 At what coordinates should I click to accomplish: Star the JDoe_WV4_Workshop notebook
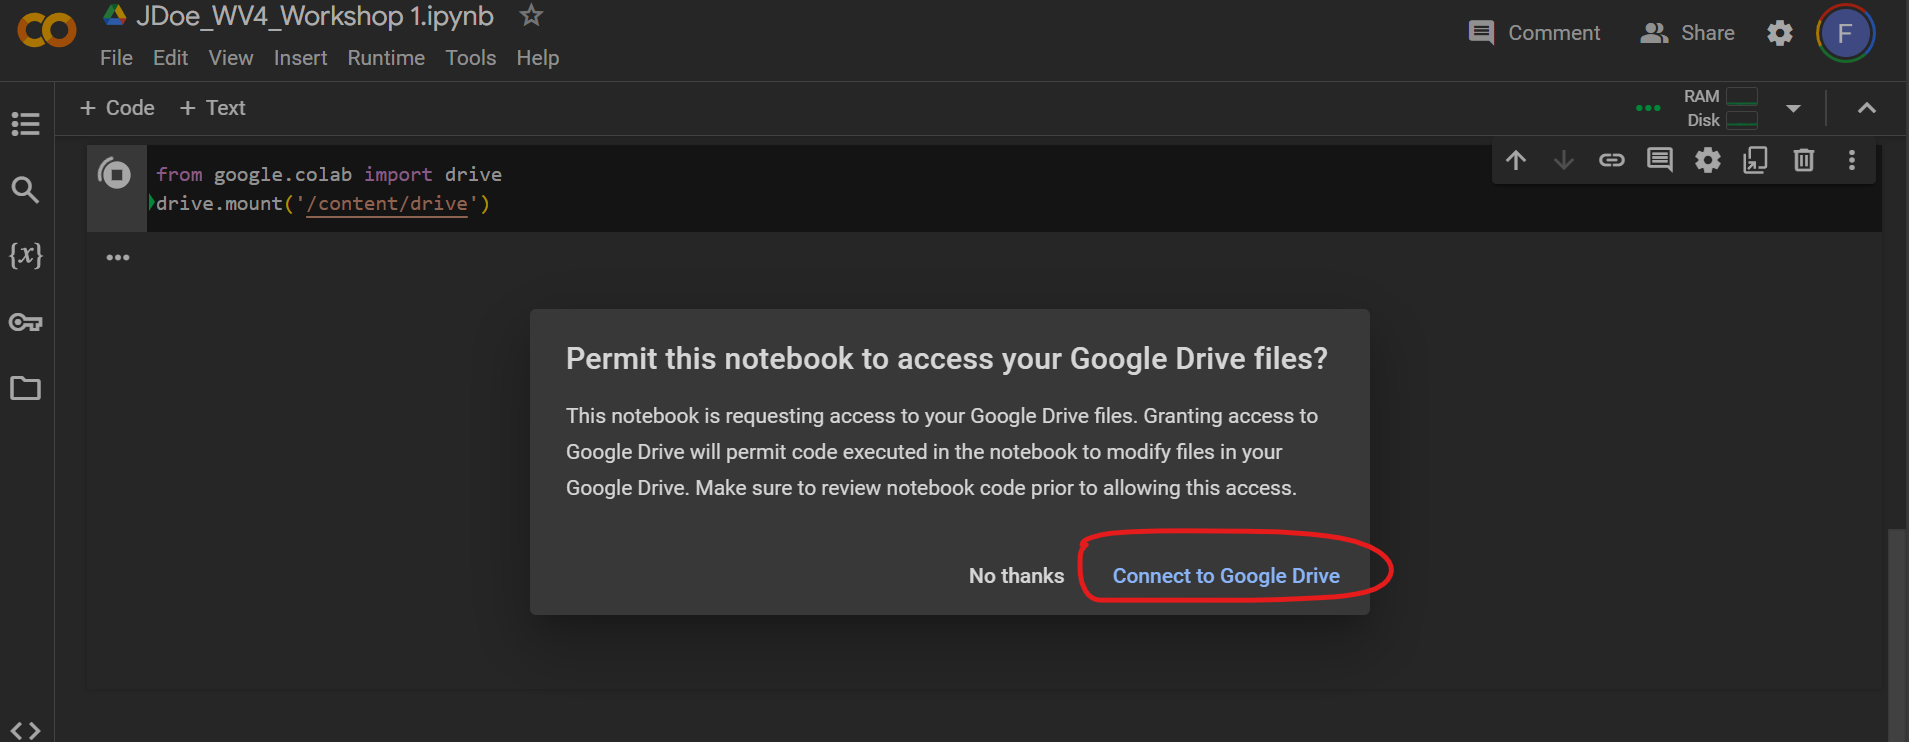click(531, 16)
